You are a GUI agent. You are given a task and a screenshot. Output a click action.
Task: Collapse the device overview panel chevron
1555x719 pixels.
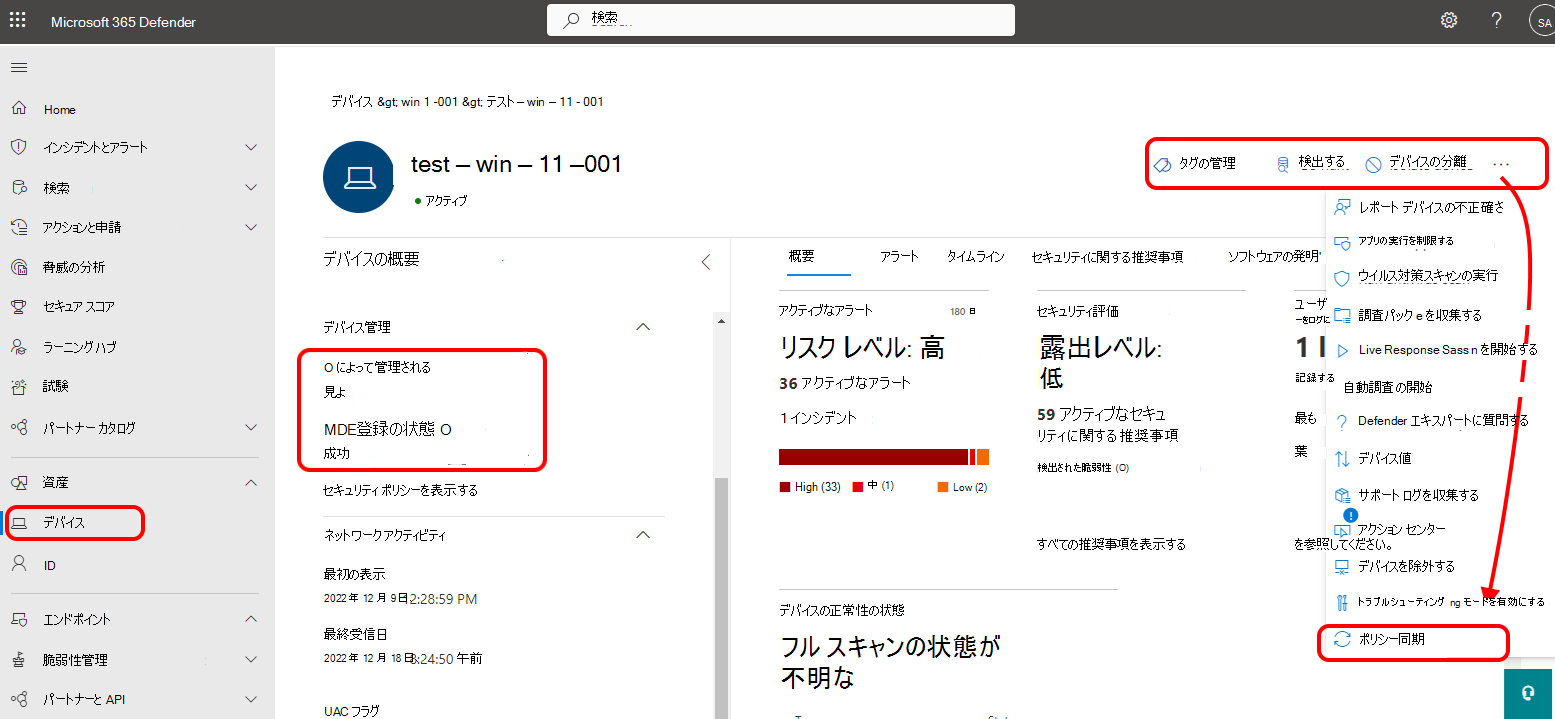click(x=705, y=262)
